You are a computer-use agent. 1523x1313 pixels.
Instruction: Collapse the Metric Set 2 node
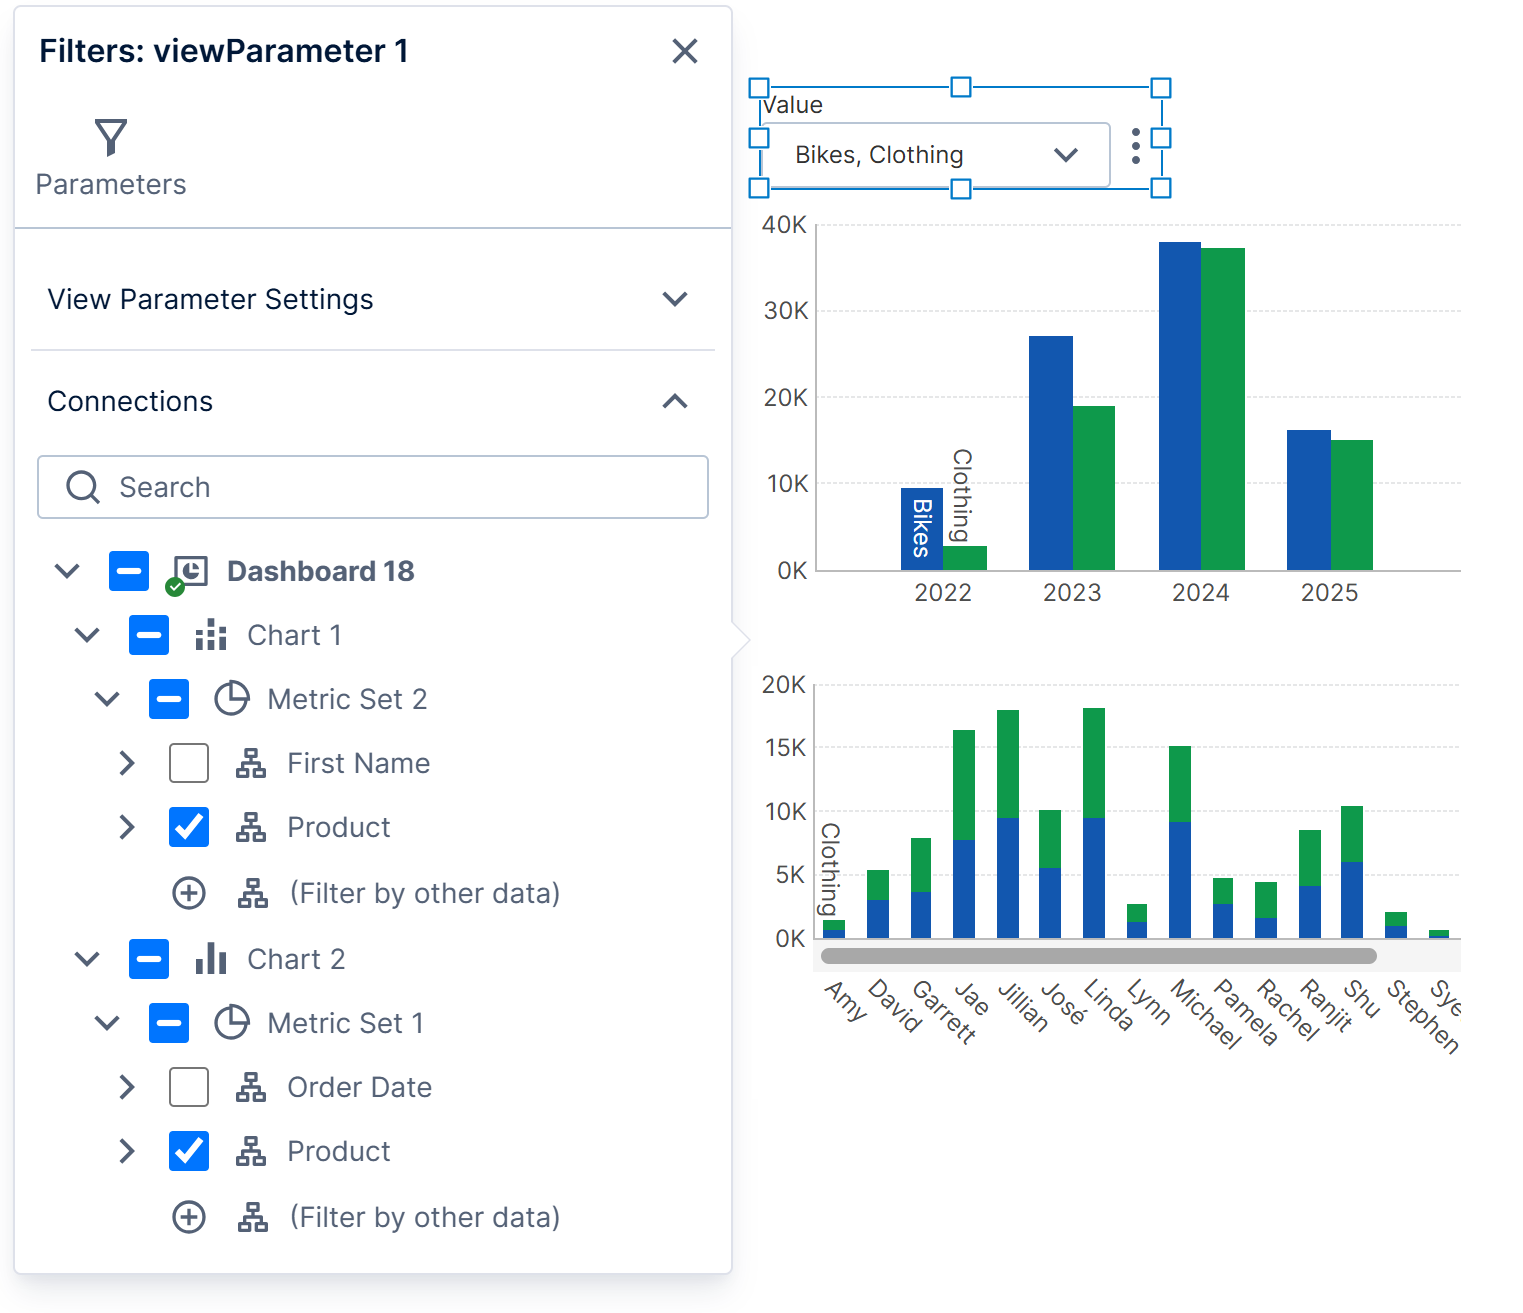click(107, 699)
